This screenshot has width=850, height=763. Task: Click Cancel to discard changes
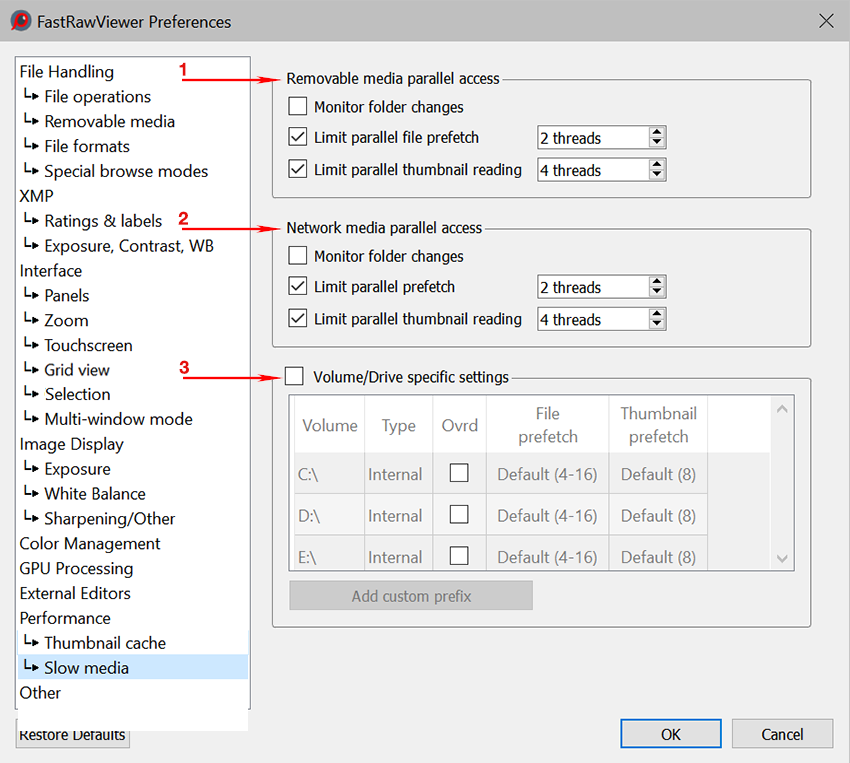782,734
